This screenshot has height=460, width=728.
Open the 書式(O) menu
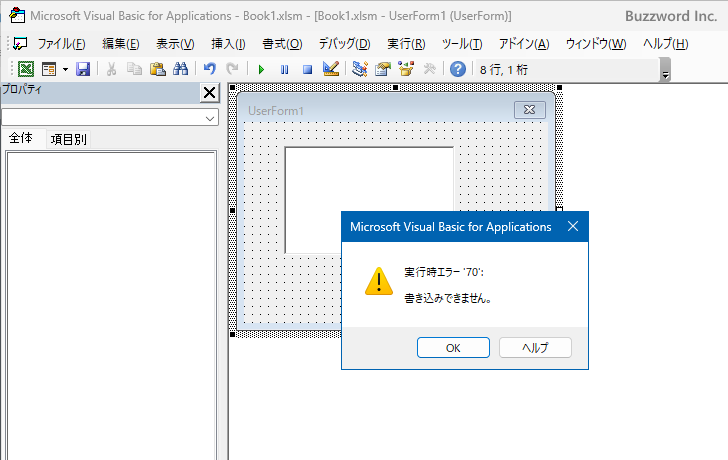(x=282, y=44)
